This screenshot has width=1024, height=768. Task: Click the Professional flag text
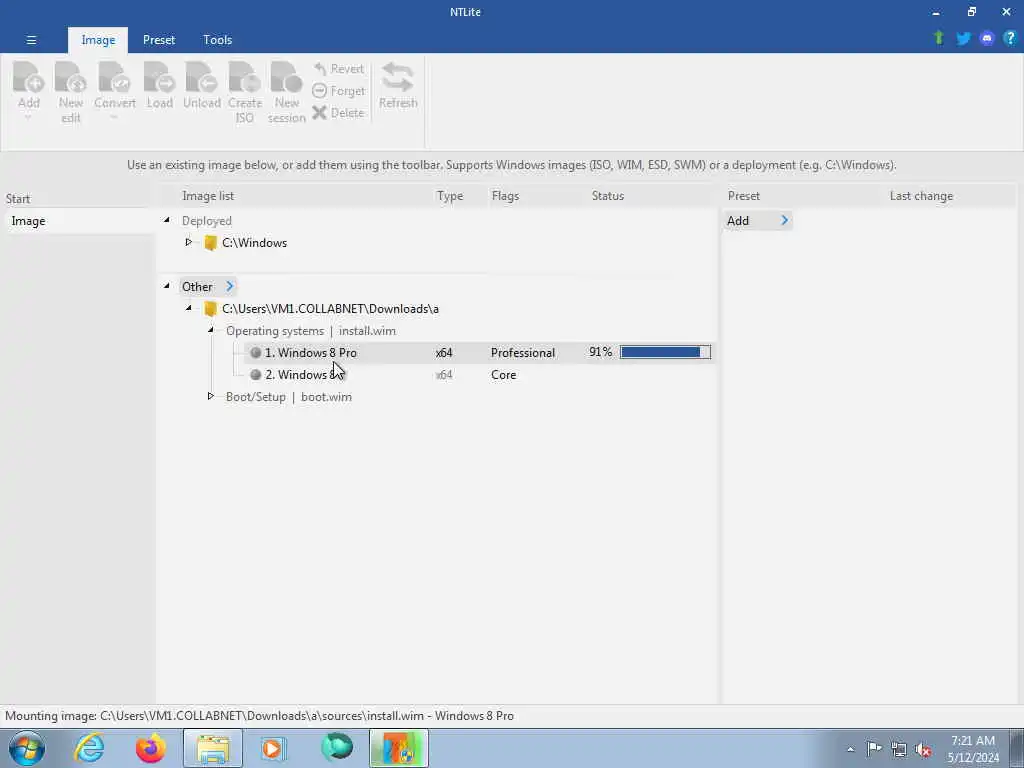tap(522, 353)
